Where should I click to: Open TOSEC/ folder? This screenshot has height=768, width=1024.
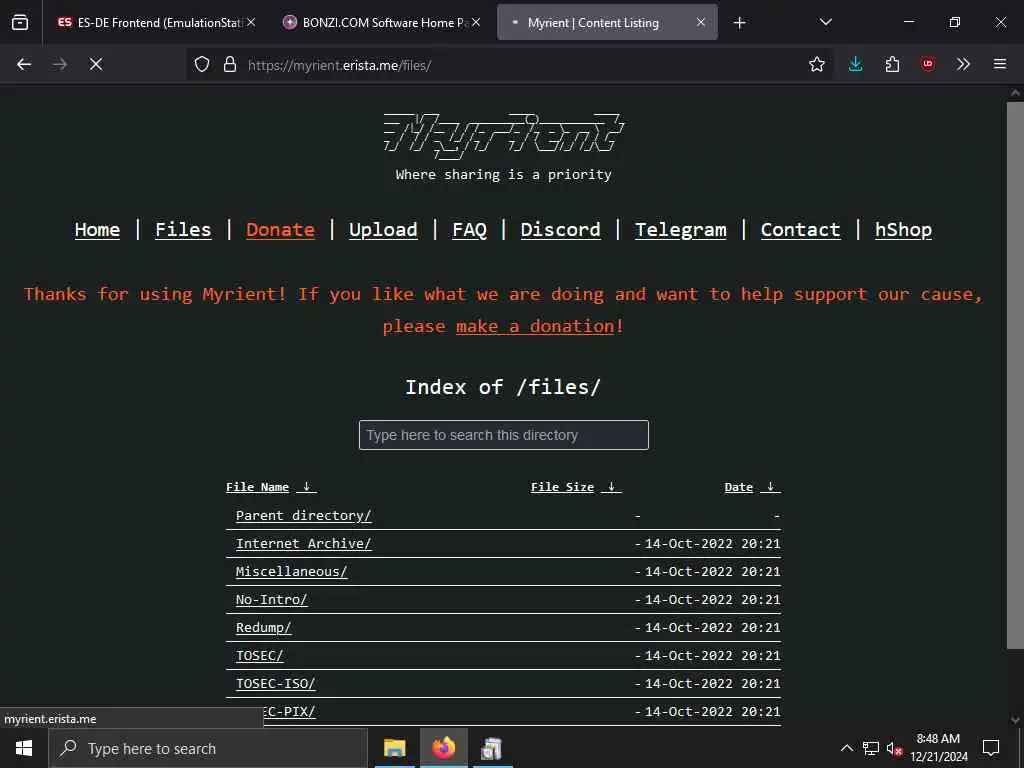tap(259, 656)
